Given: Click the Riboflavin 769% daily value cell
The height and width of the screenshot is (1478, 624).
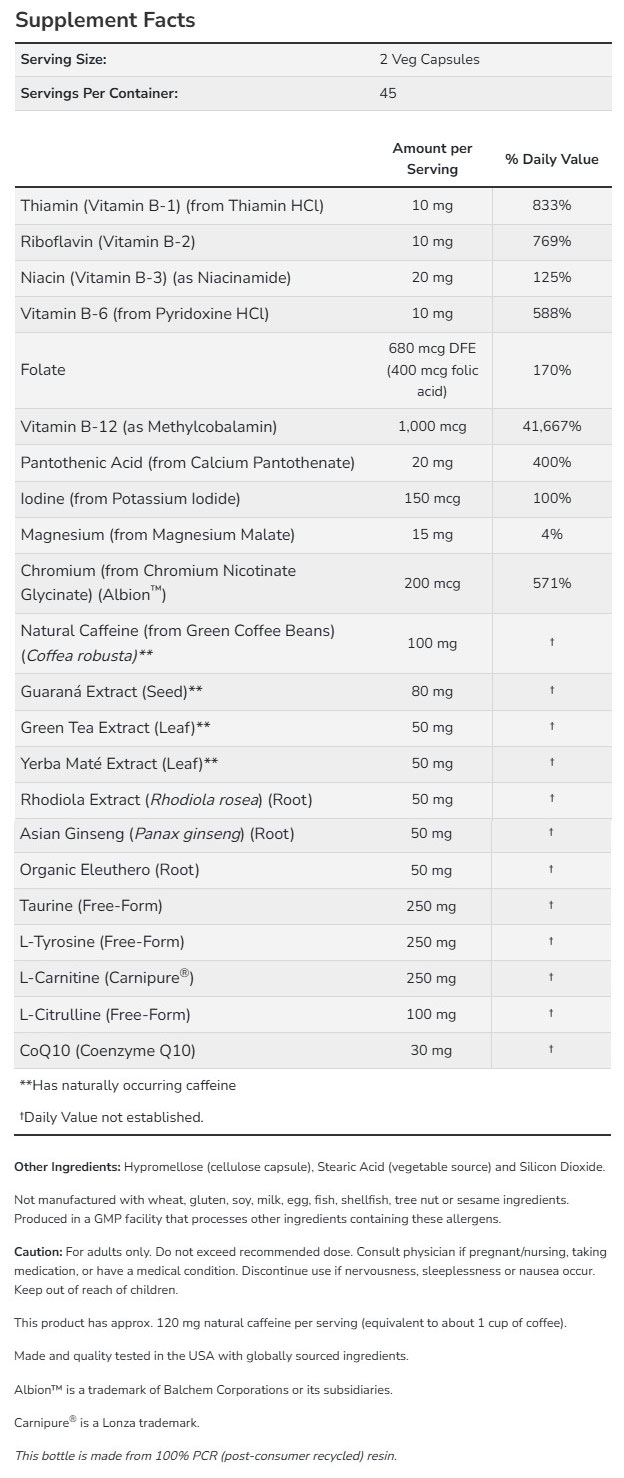Looking at the screenshot, I should pos(551,242).
